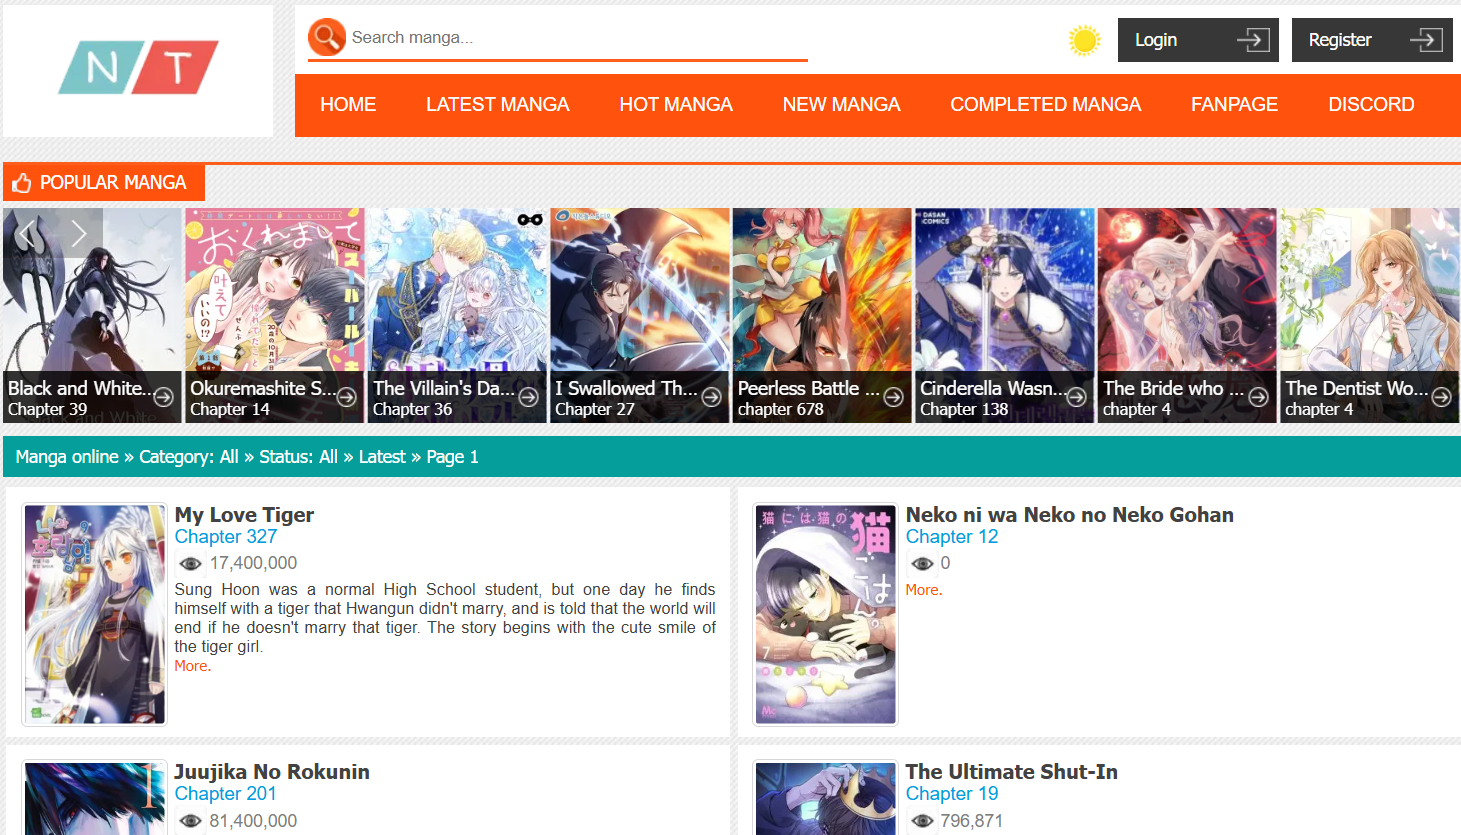Click the previous arrow on the popular carousel
The width and height of the screenshot is (1461, 835).
tap(28, 233)
